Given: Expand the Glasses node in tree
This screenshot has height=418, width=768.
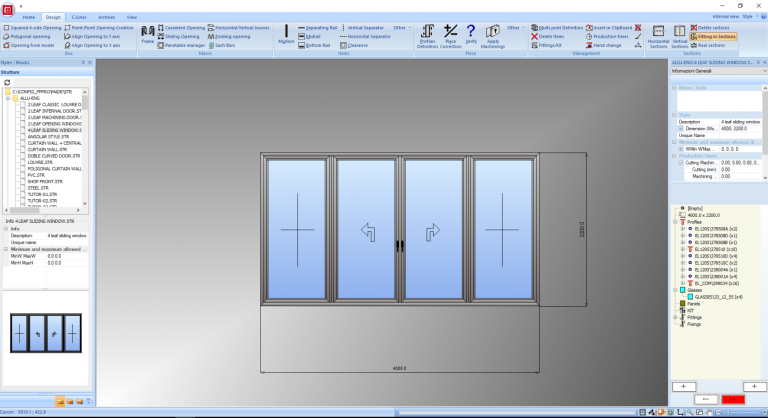Looking at the screenshot, I should [674, 290].
